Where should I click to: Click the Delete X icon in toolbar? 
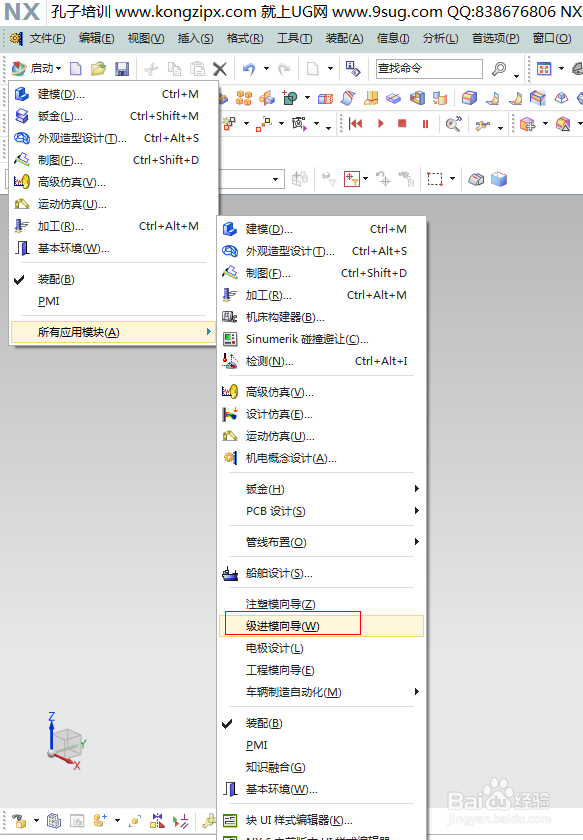point(220,69)
